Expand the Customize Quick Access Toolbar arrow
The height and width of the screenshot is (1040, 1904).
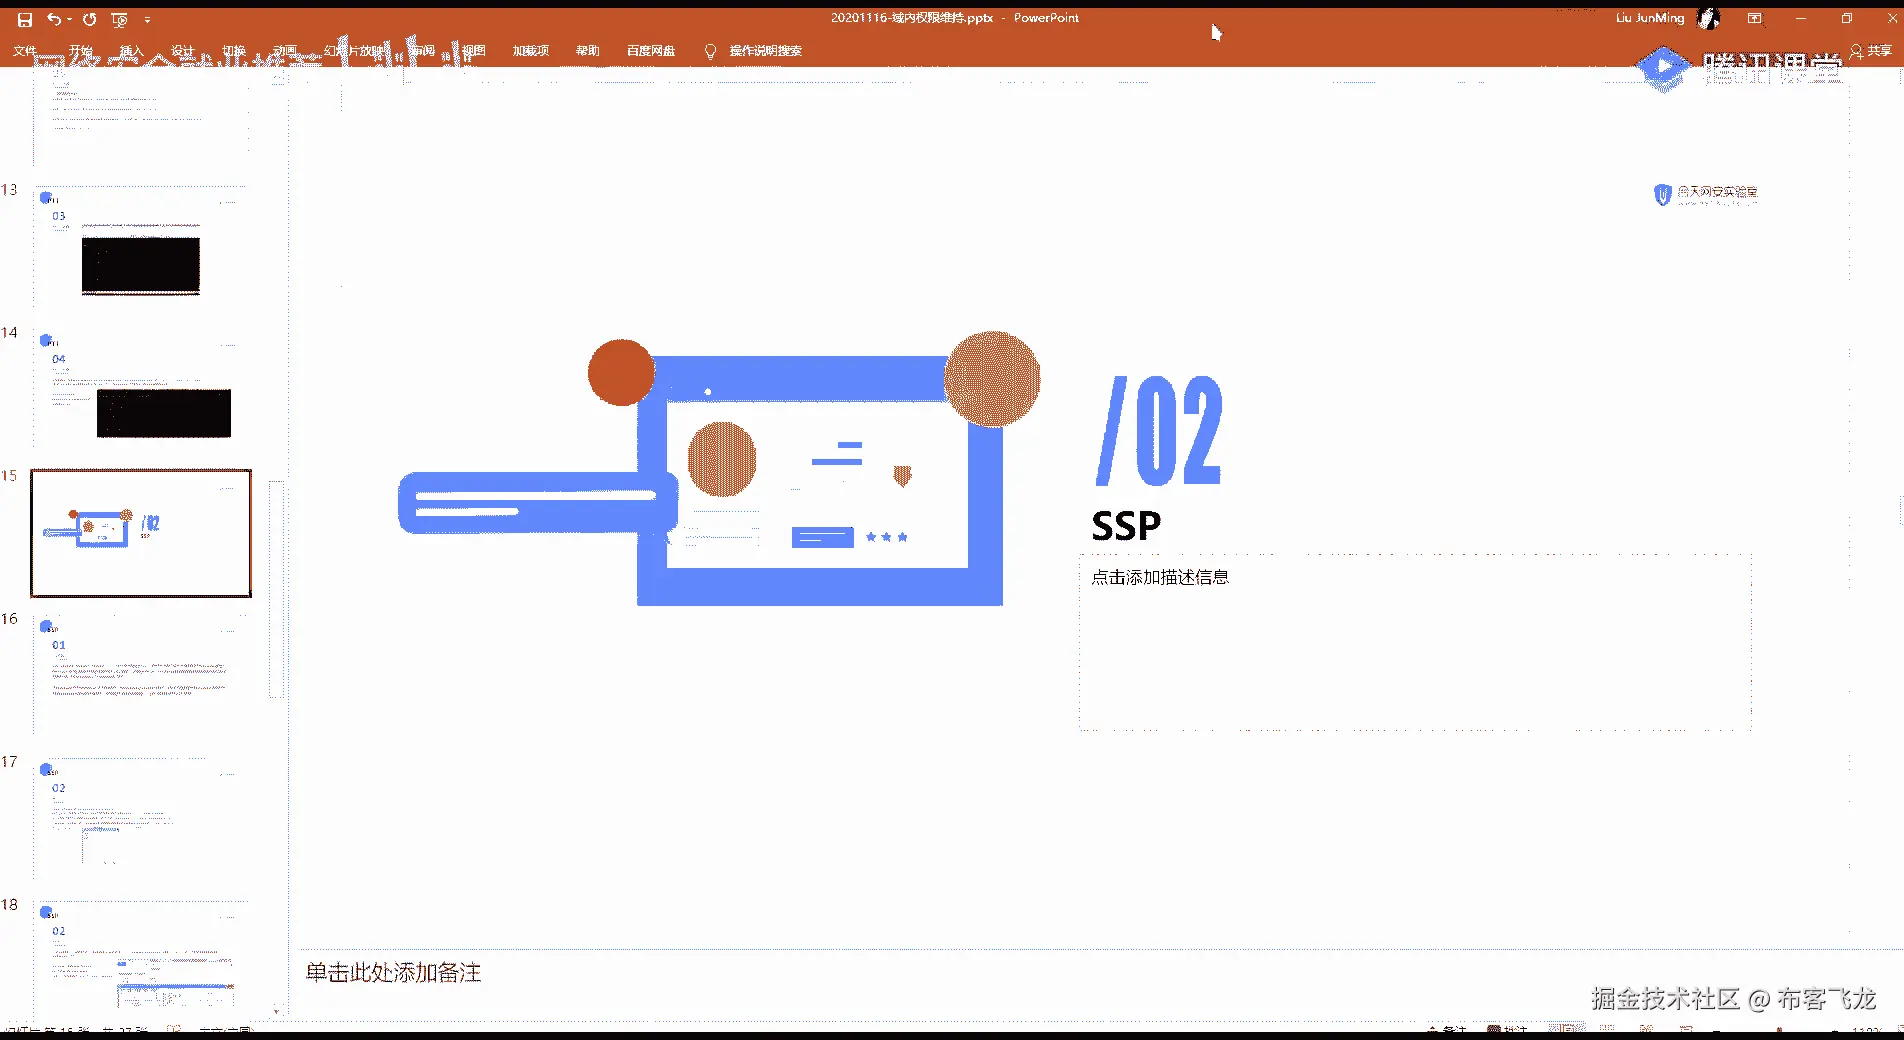pyautogui.click(x=147, y=19)
